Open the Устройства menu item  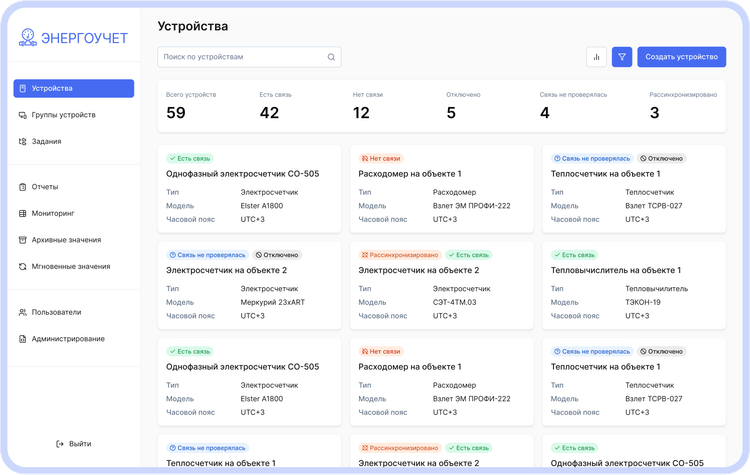(x=73, y=88)
